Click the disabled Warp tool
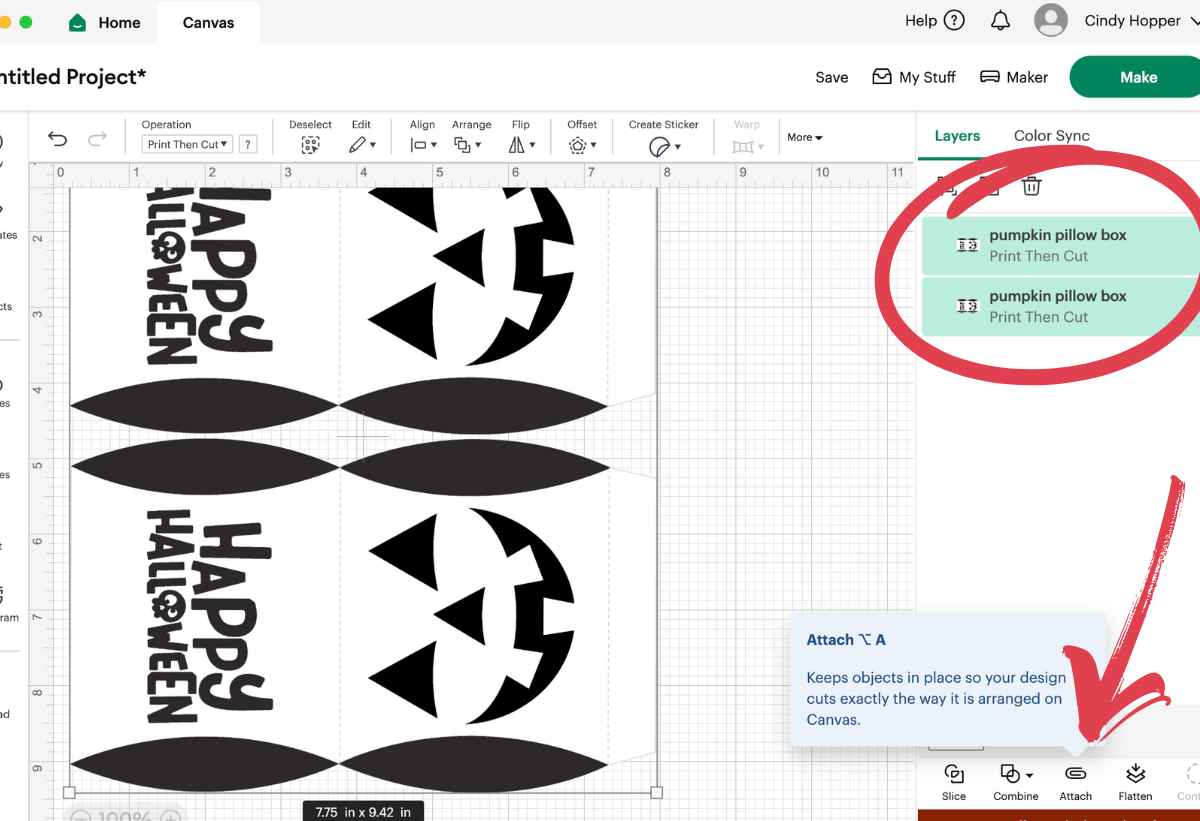The image size is (1200, 821). point(747,138)
